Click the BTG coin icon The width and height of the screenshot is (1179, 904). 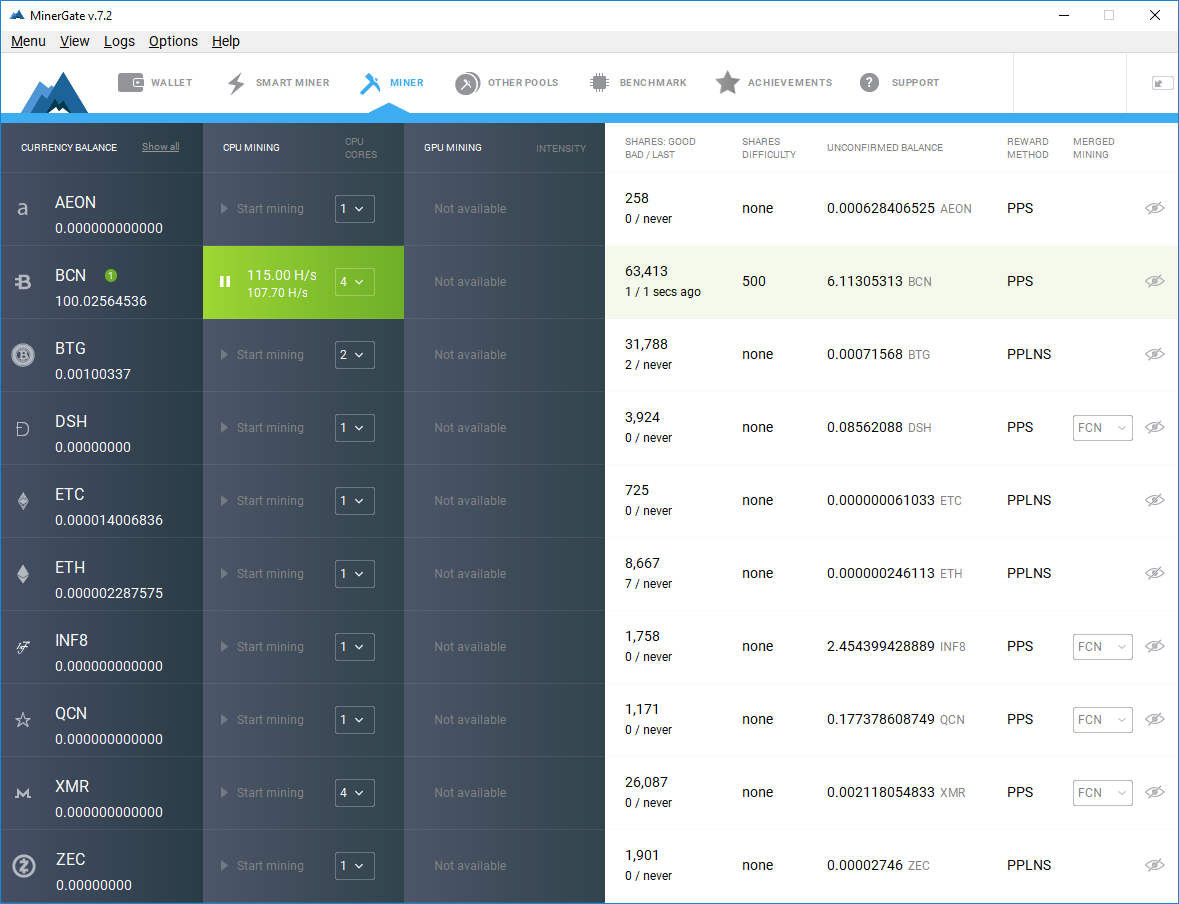[23, 355]
